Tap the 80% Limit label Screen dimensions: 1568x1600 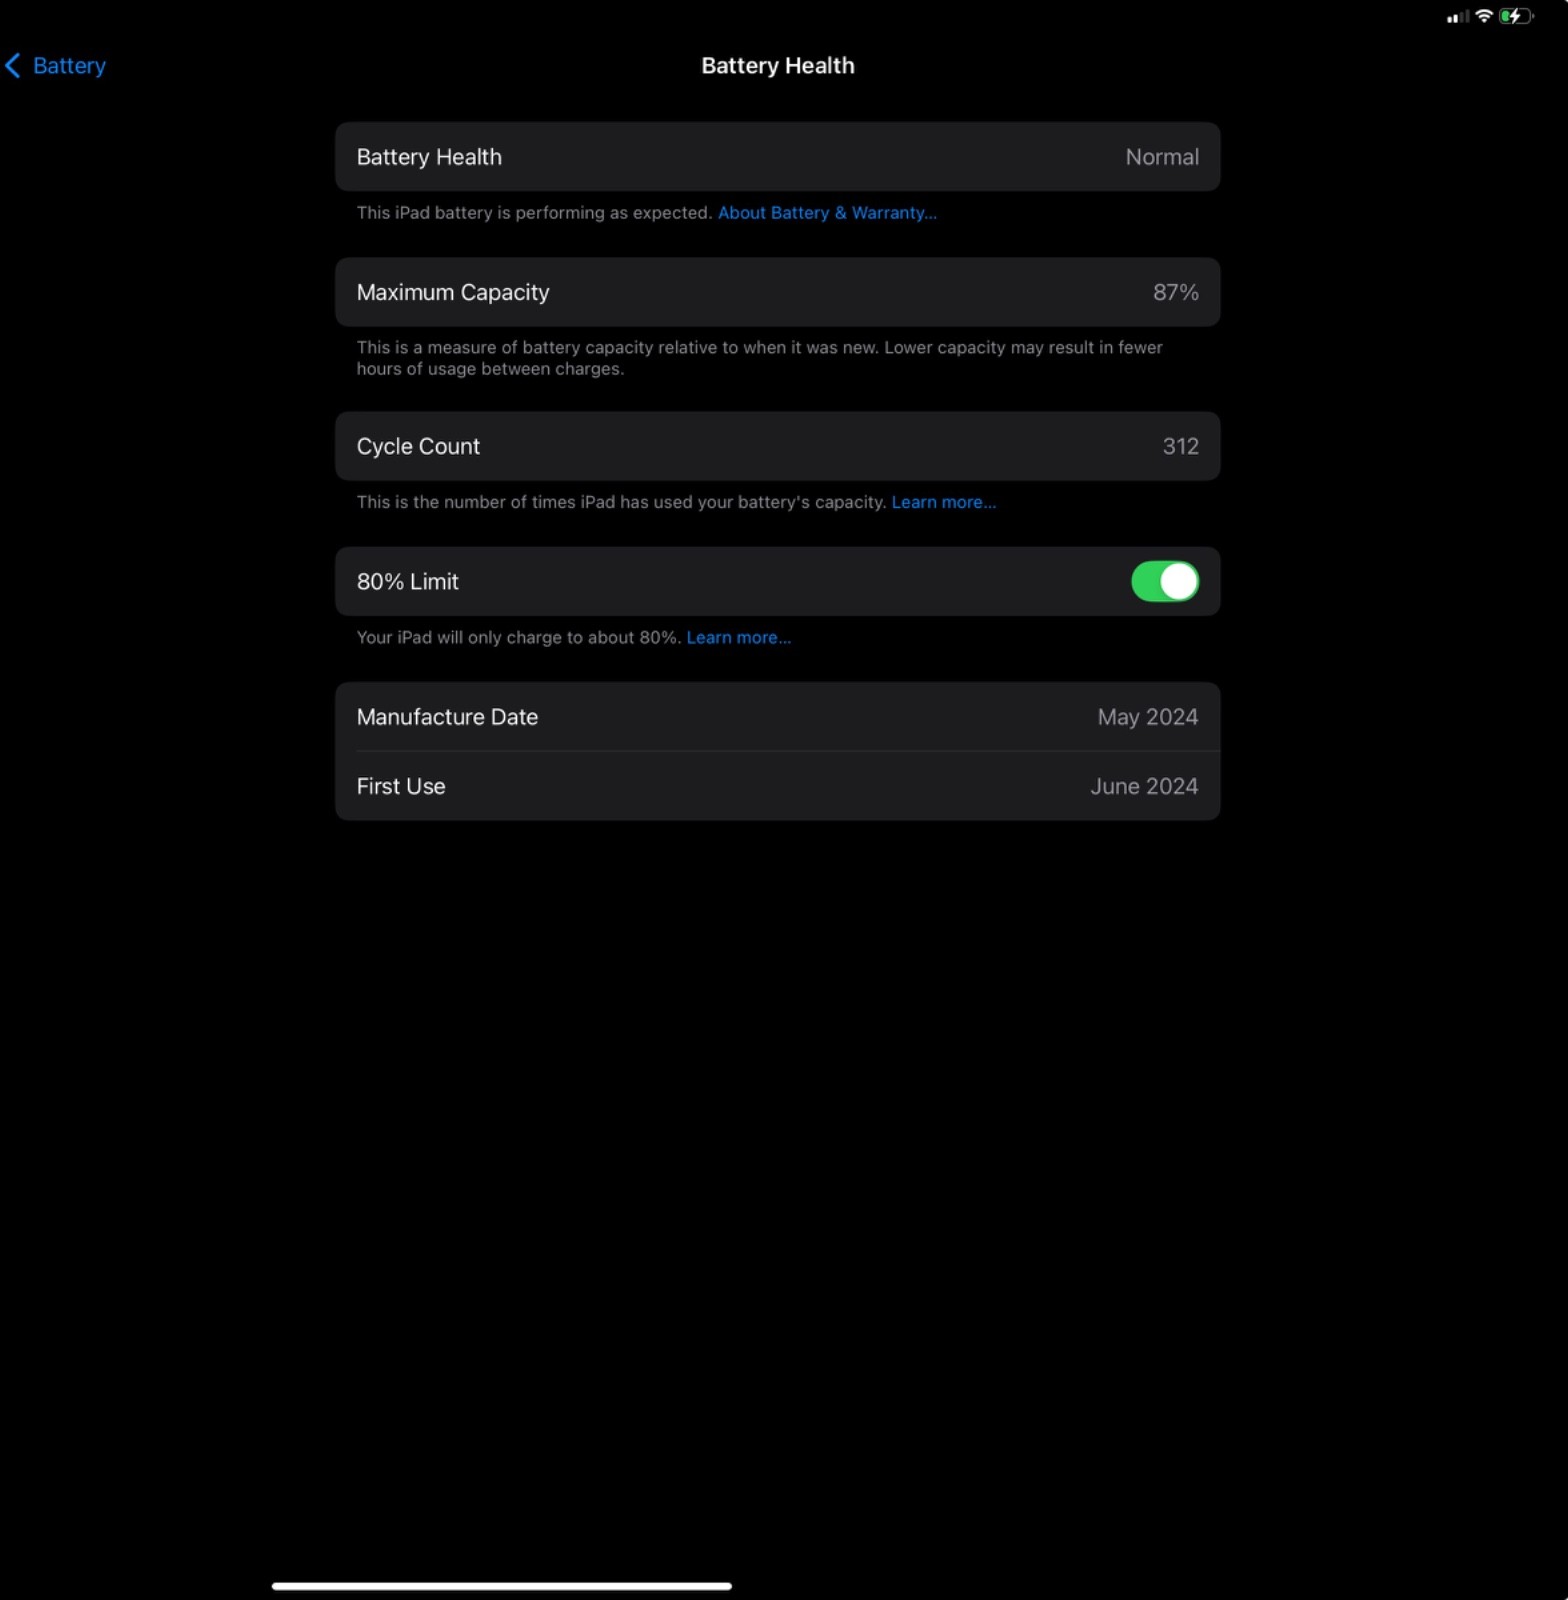click(x=407, y=582)
